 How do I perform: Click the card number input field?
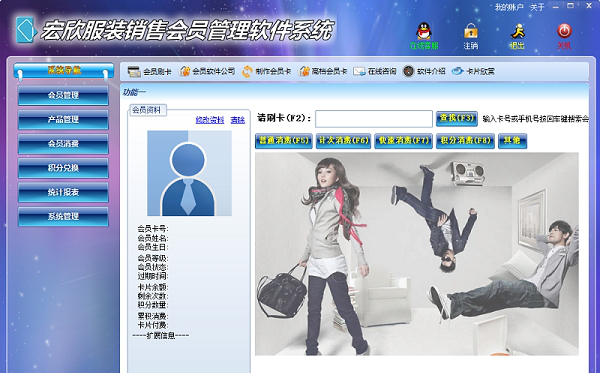tap(374, 119)
